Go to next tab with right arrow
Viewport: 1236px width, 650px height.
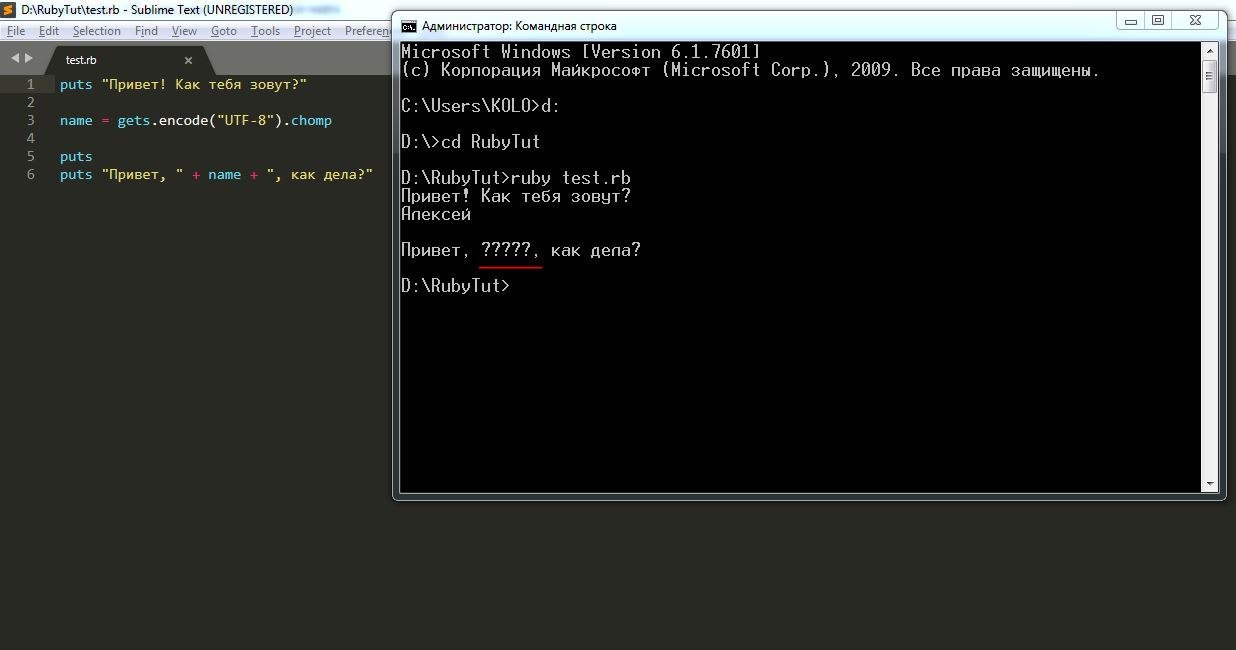tap(28, 59)
